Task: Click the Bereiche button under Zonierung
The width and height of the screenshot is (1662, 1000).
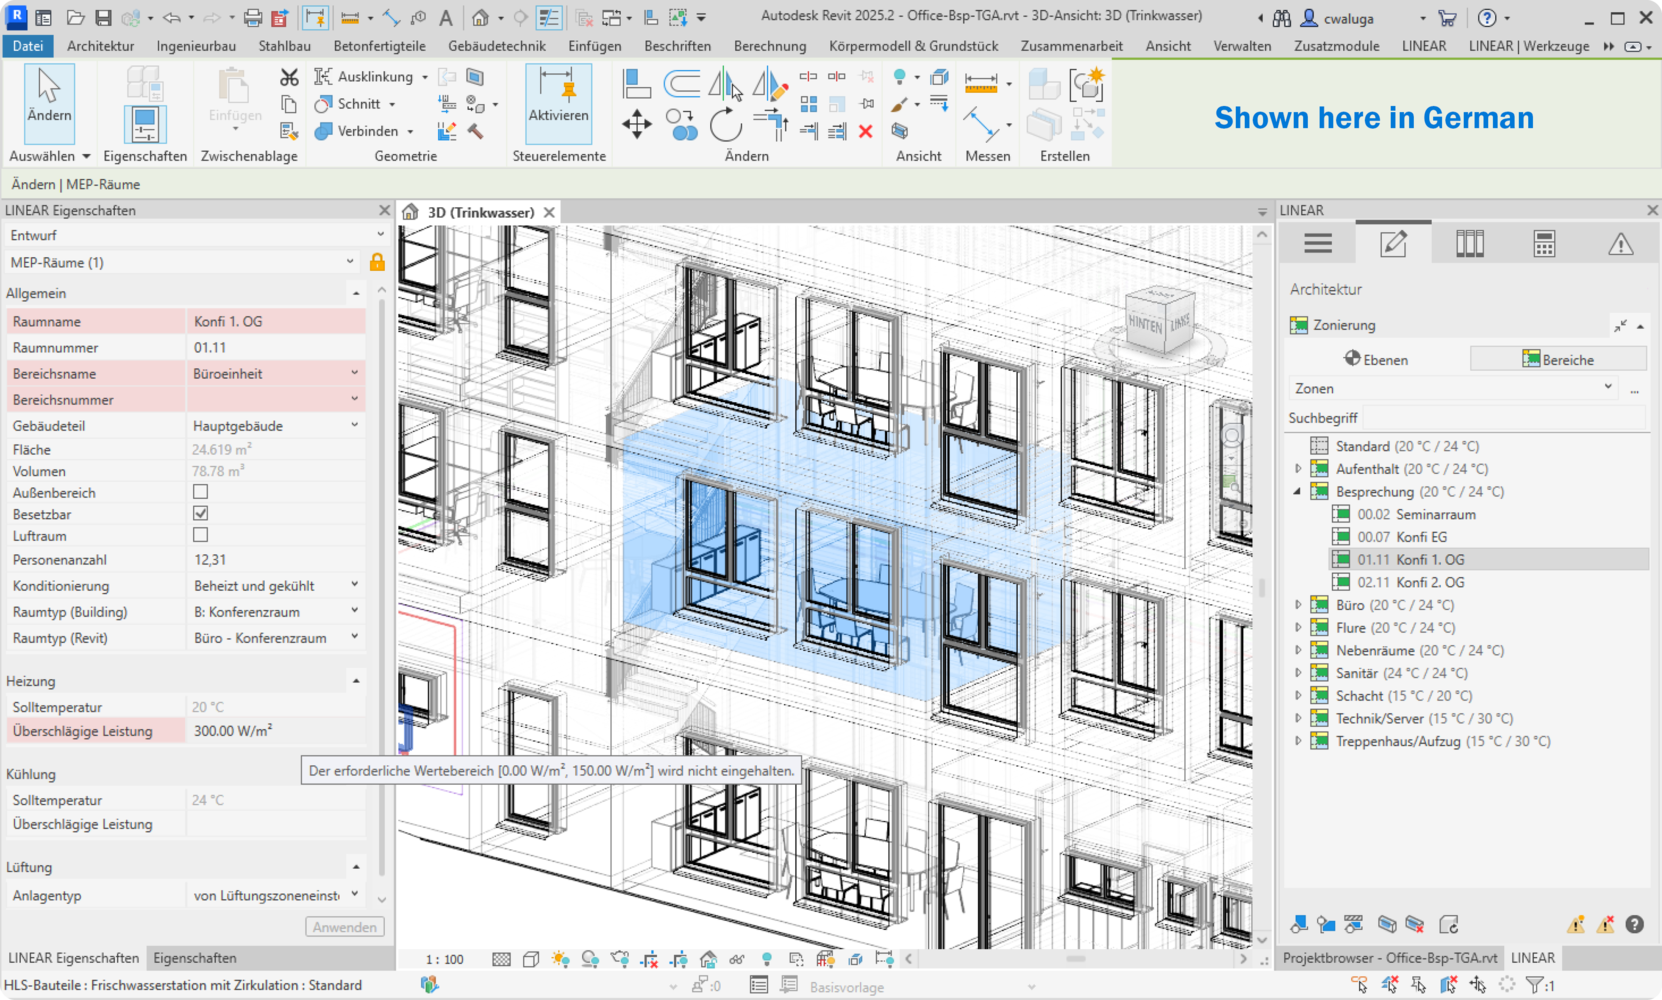Action: 1557,360
